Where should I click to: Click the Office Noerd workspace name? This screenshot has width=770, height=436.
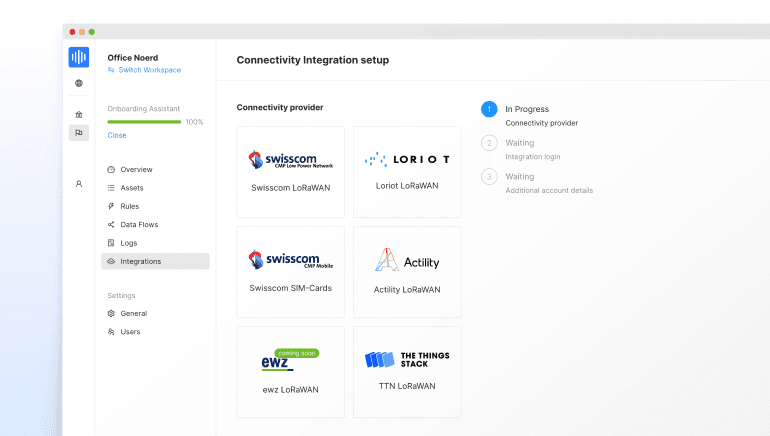pyautogui.click(x=133, y=57)
